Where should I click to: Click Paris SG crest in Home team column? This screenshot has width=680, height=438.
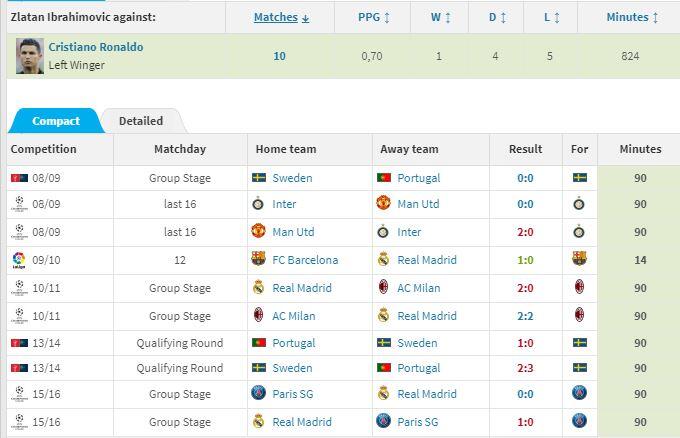click(258, 393)
